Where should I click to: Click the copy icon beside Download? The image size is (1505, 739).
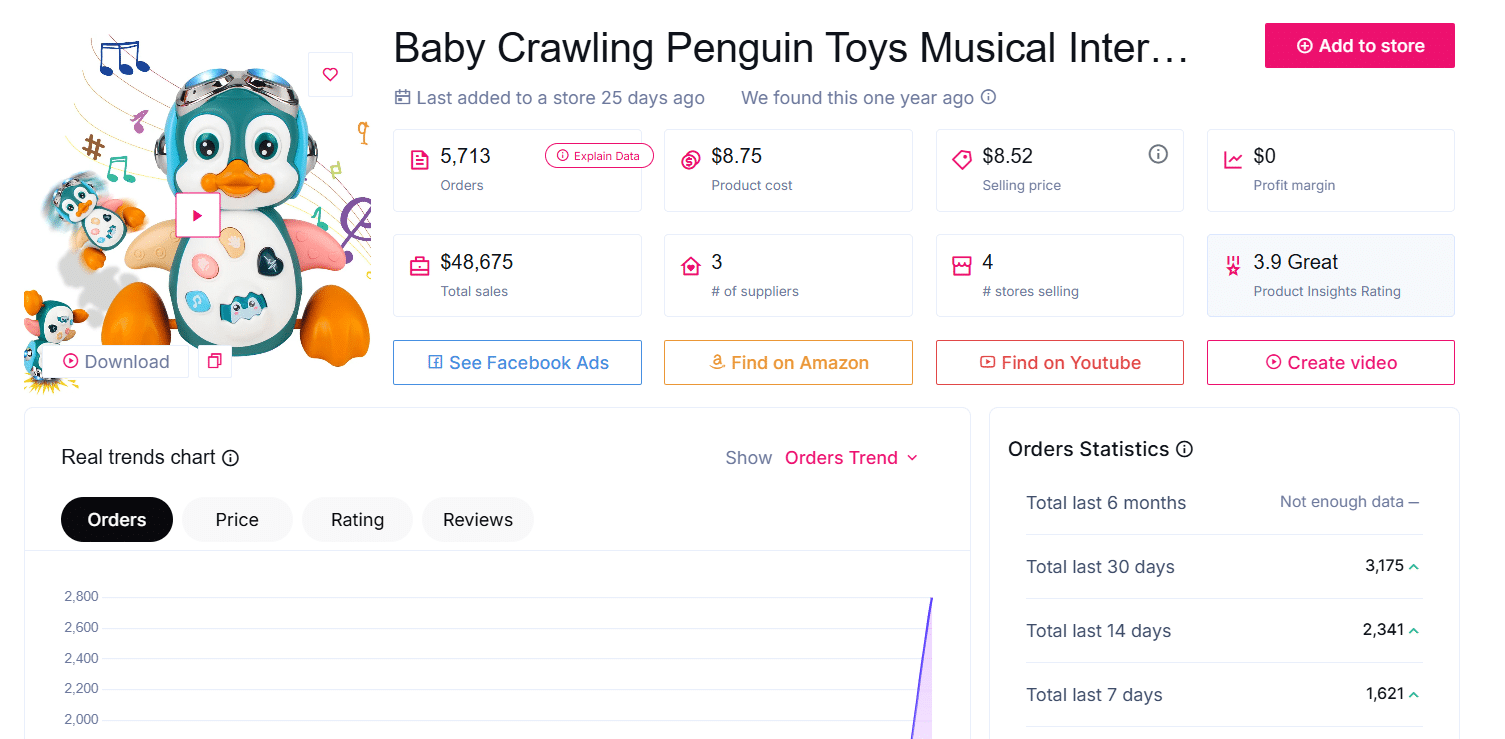tap(214, 360)
